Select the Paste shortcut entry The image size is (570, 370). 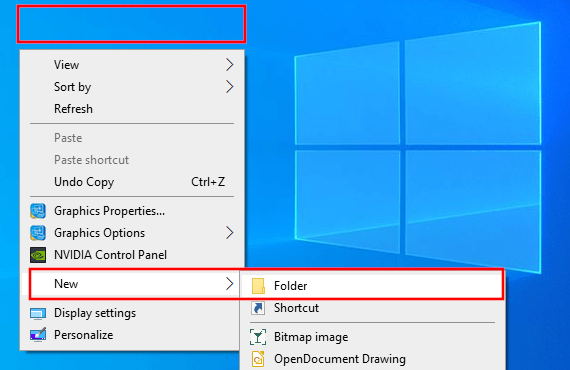(132, 160)
